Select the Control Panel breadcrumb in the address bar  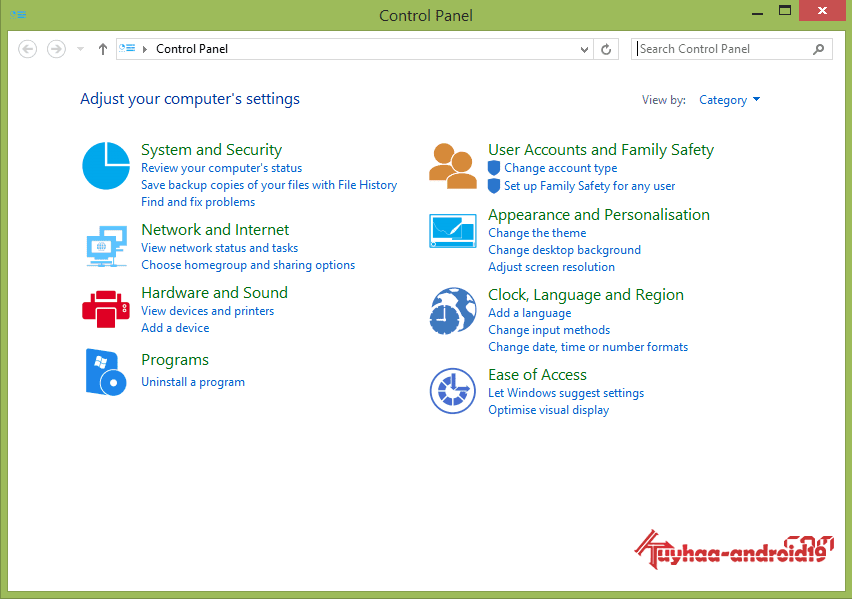click(x=192, y=49)
